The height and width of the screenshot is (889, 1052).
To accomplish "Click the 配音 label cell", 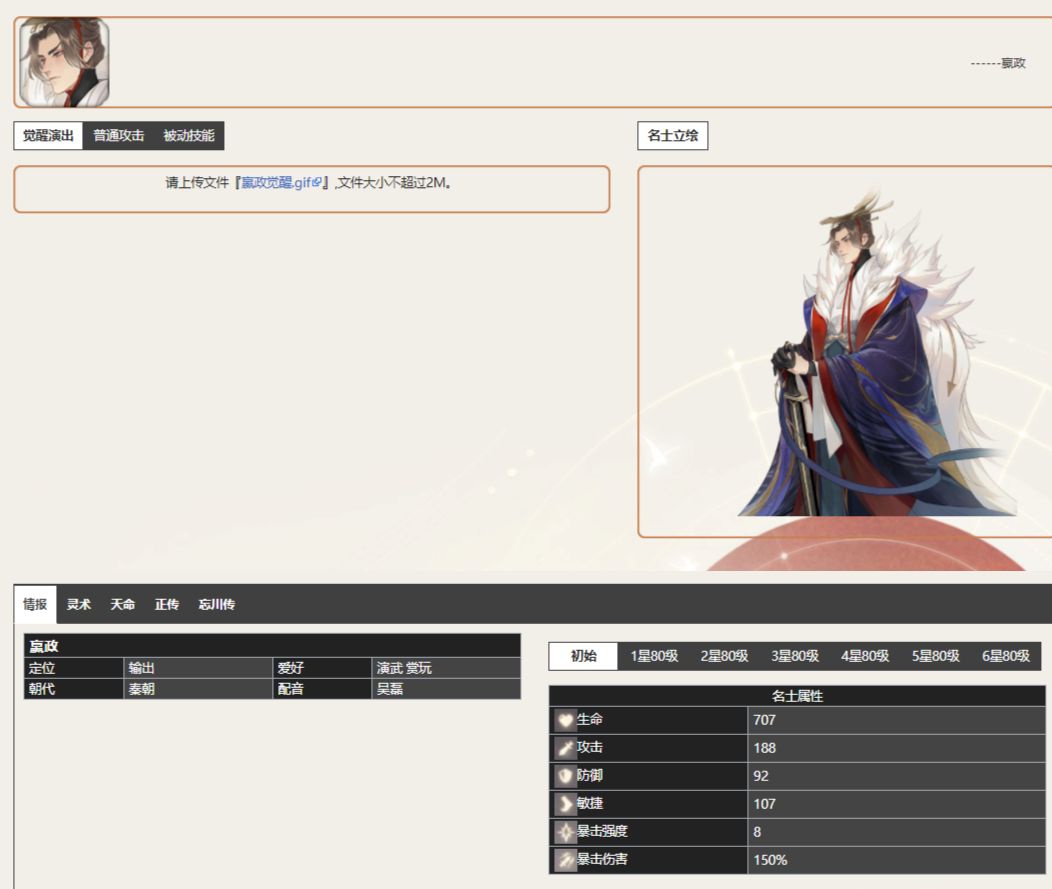I will click(322, 689).
